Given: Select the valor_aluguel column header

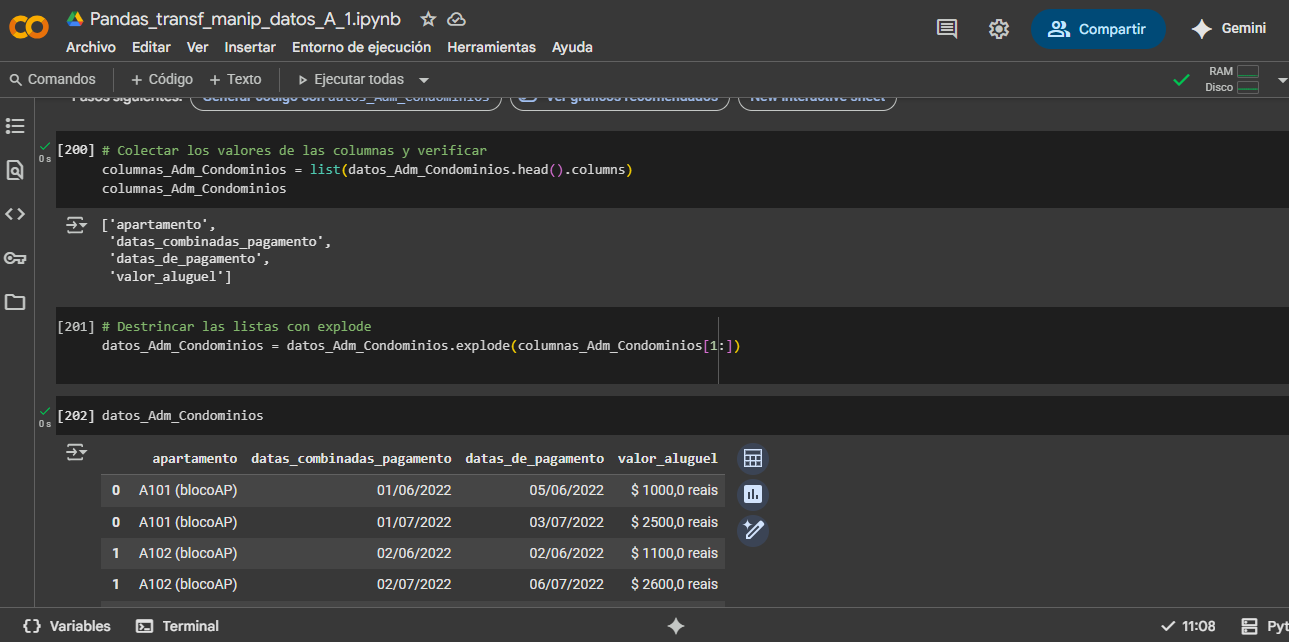Looking at the screenshot, I should [668, 459].
